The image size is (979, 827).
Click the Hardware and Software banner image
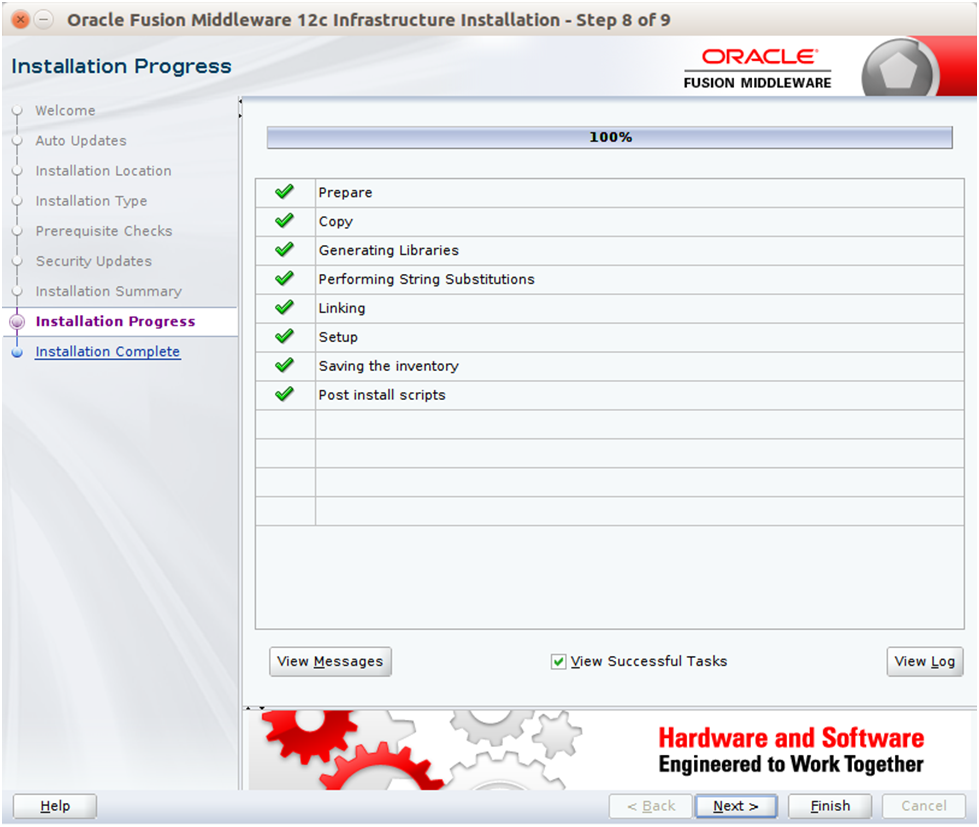click(x=612, y=751)
